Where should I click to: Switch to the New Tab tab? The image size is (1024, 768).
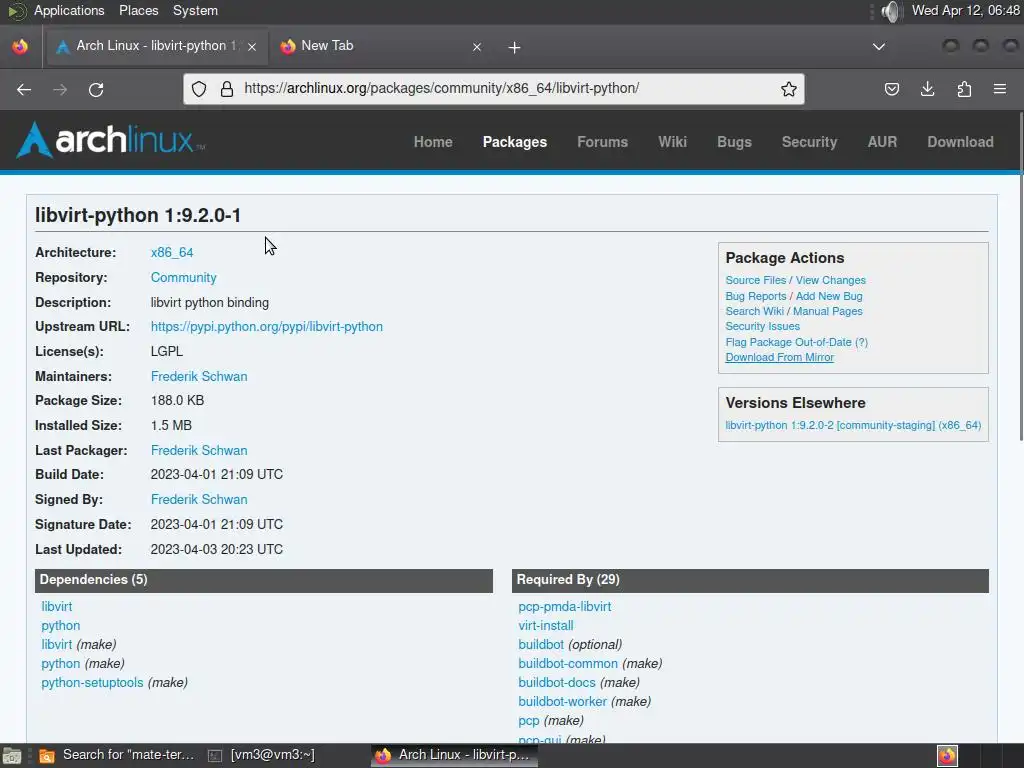[x=381, y=46]
